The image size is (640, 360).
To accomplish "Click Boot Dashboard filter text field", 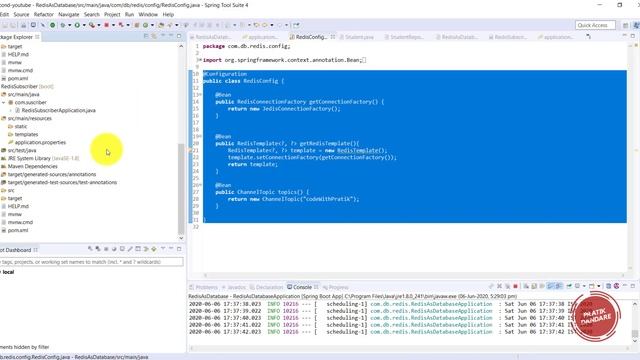I will click(91, 262).
